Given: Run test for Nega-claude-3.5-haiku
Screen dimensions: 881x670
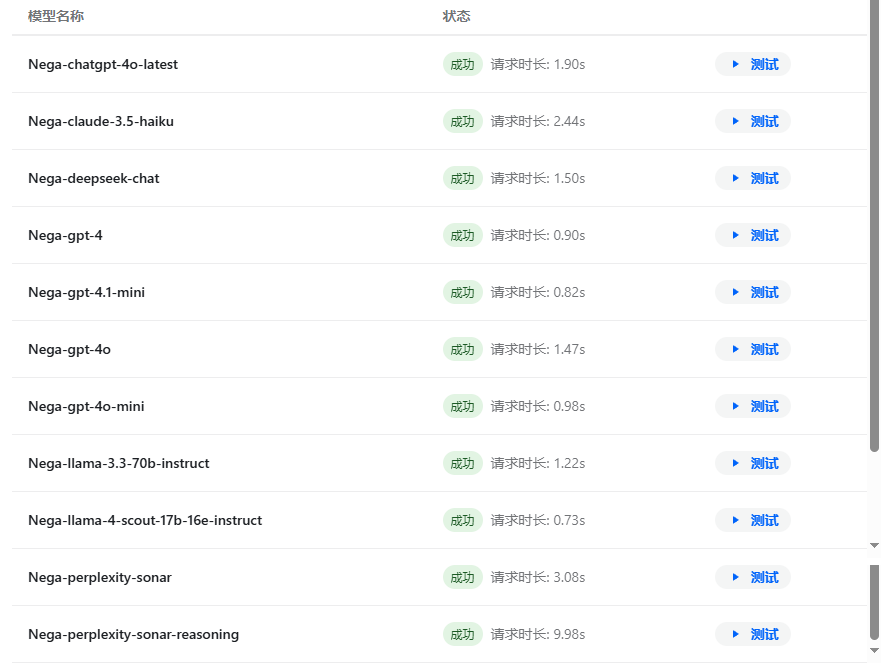Looking at the screenshot, I should [752, 121].
